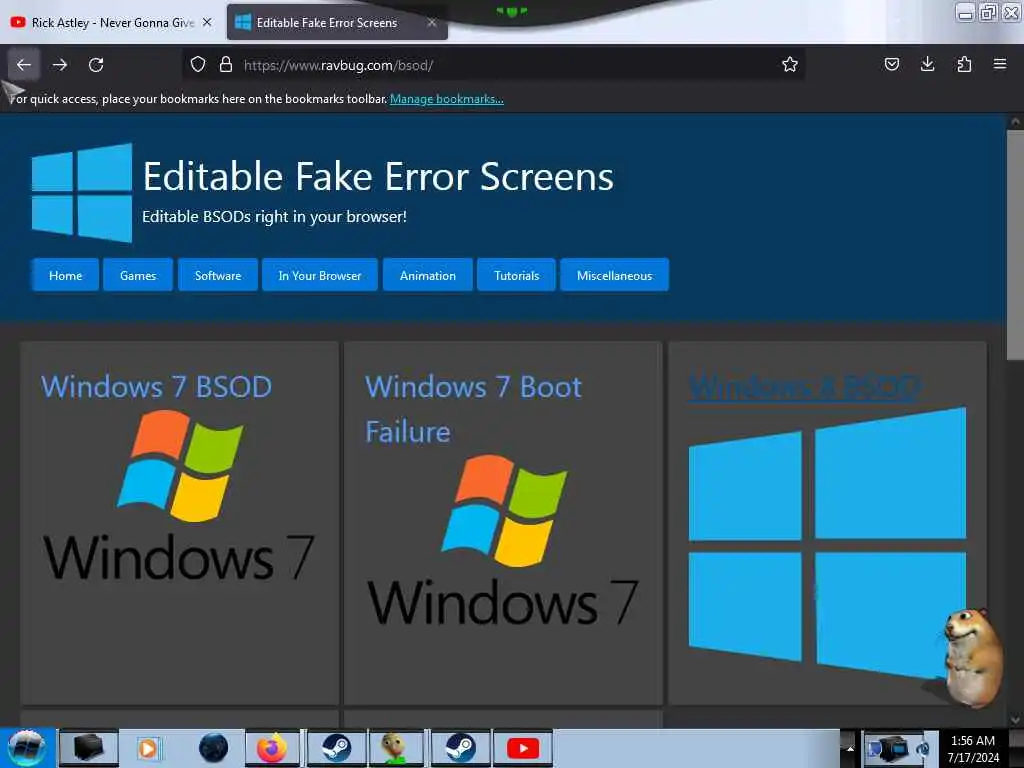The height and width of the screenshot is (768, 1024).
Task: Click the scrollbar up arrow
Action: 1015,121
